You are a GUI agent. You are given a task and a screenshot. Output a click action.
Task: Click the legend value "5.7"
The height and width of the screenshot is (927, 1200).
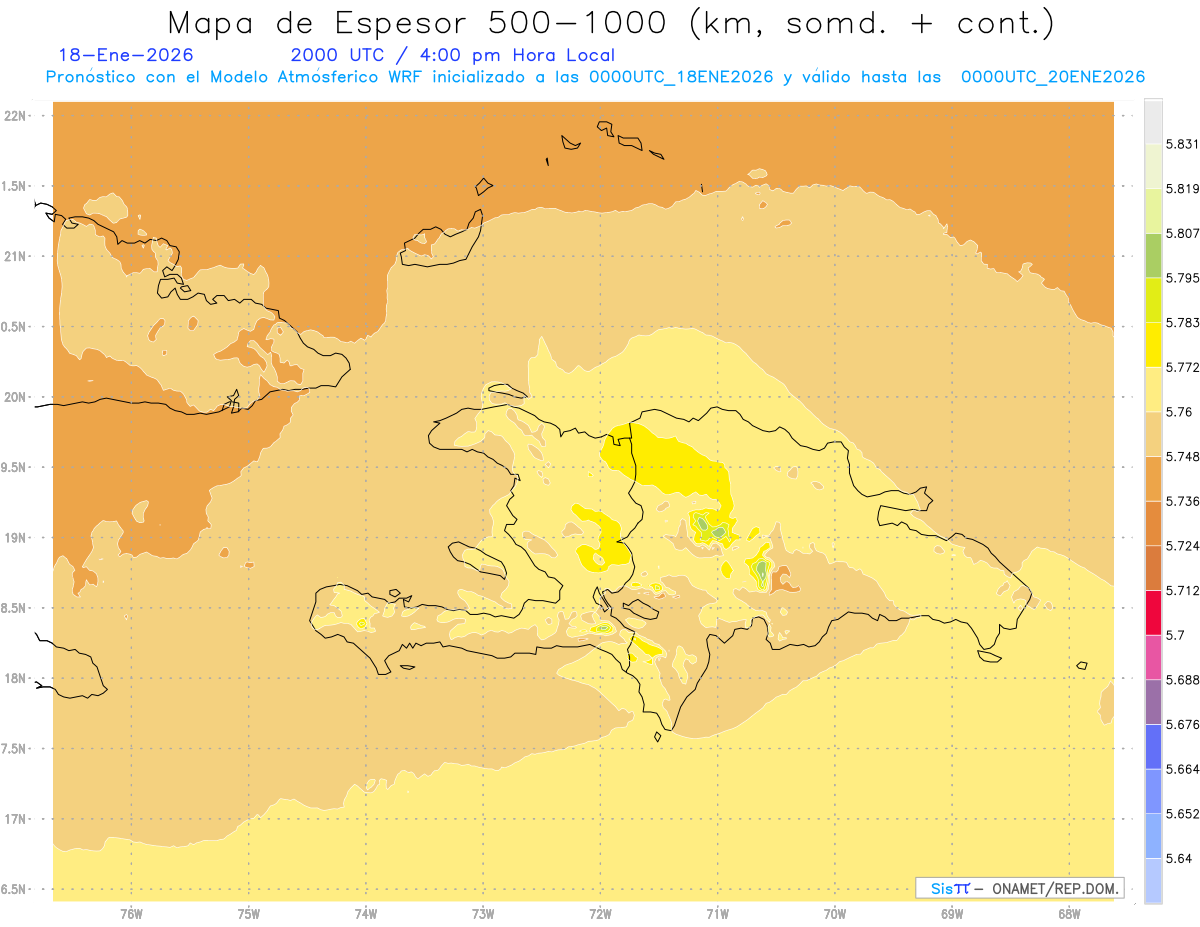pyautogui.click(x=1174, y=635)
